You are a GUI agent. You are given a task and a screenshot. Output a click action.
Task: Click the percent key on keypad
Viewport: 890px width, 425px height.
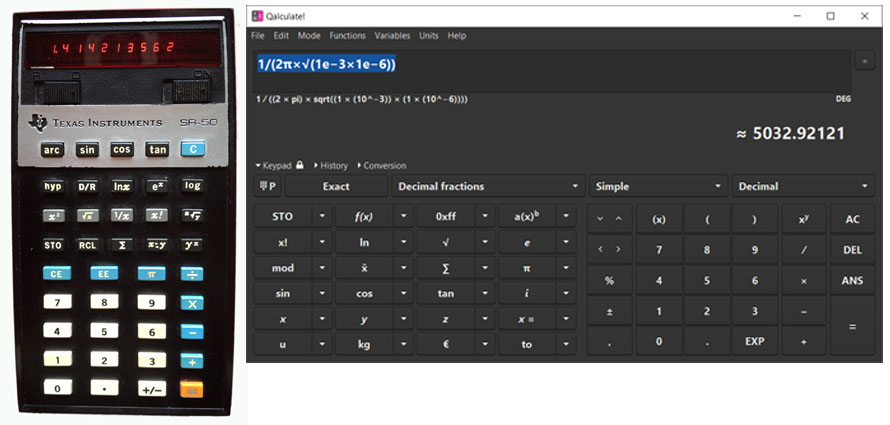[609, 281]
